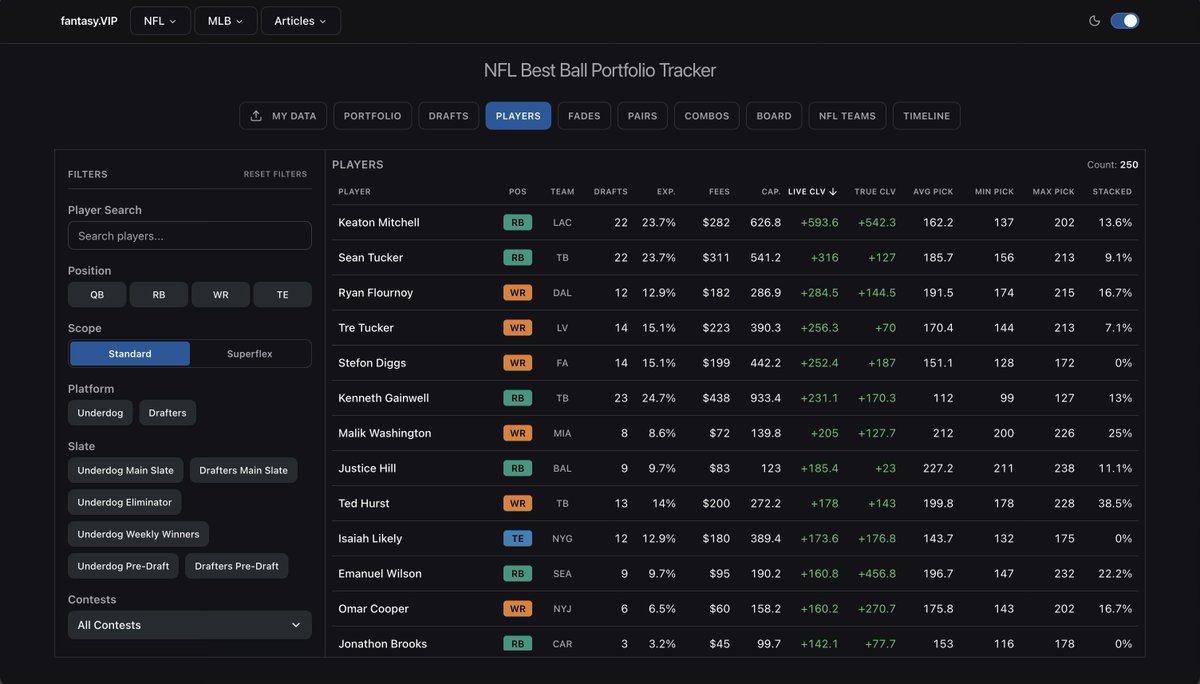Click Reset Filters
The image size is (1200, 684).
tap(275, 174)
